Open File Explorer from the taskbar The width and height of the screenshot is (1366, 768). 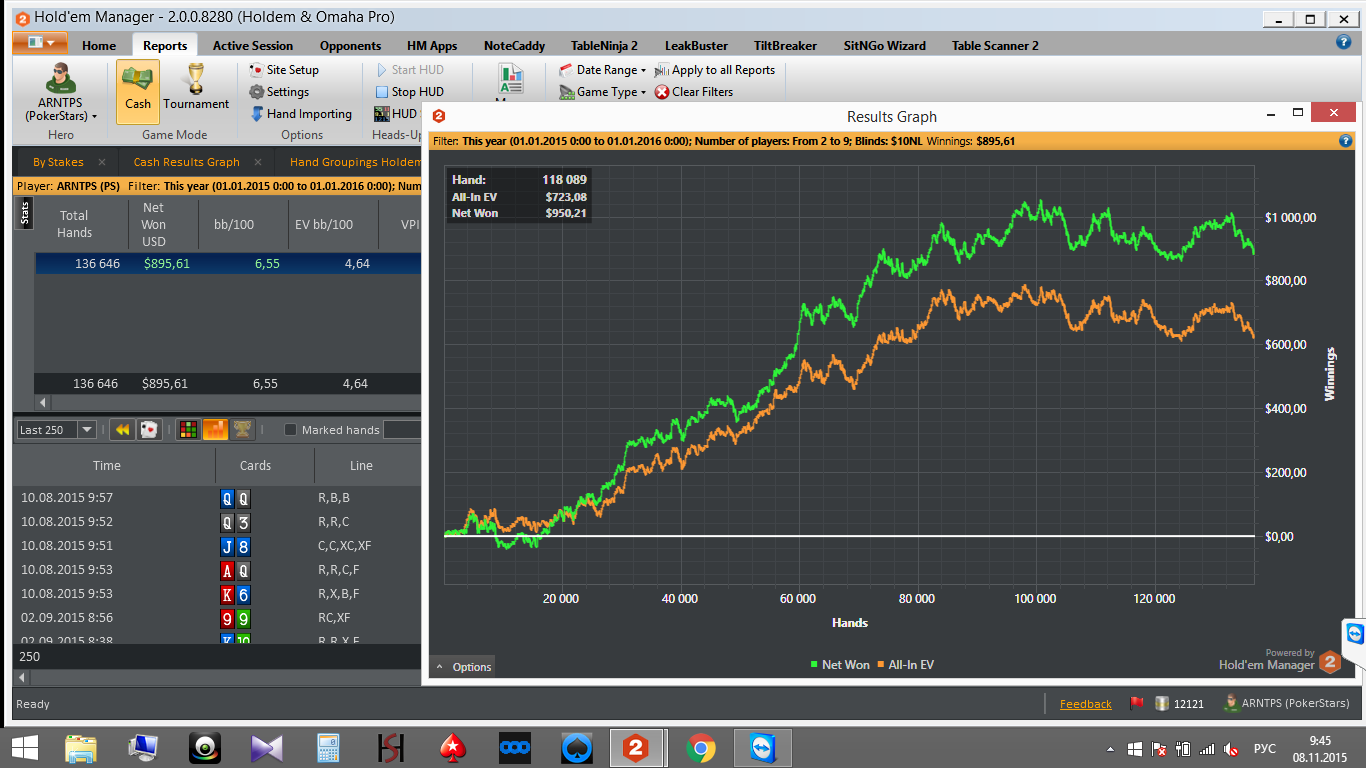[x=81, y=748]
